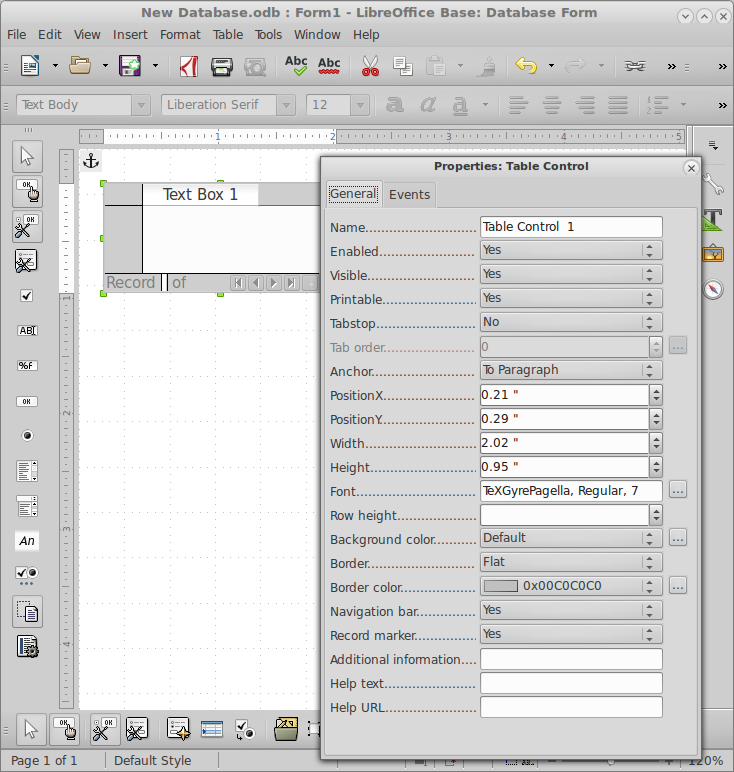
Task: Click the Print document icon
Action: click(x=221, y=66)
